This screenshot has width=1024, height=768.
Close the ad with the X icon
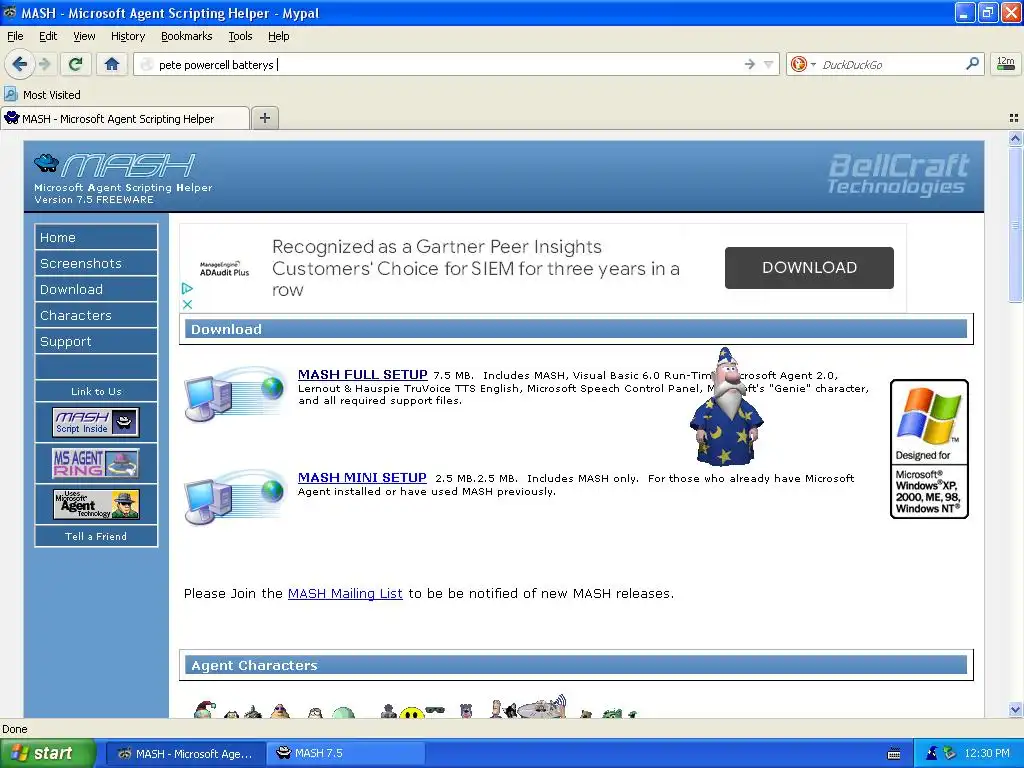pyautogui.click(x=187, y=304)
